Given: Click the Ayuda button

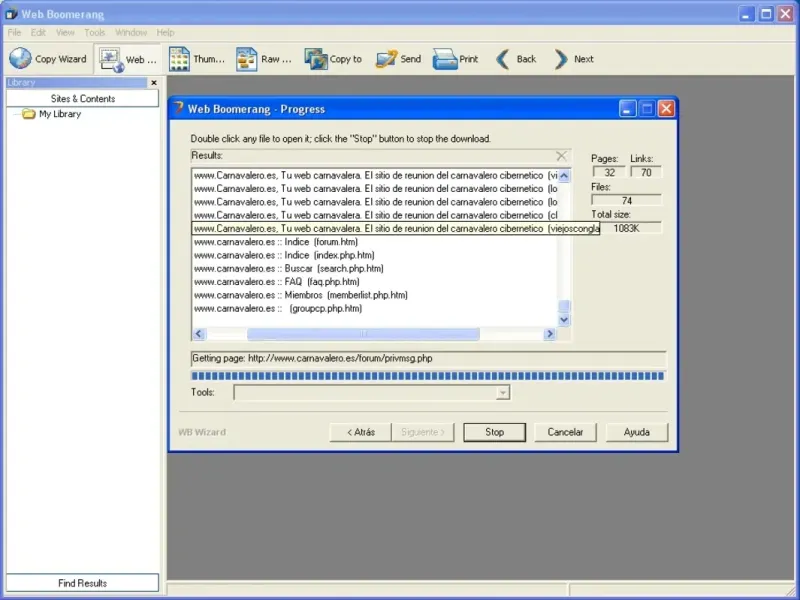Looking at the screenshot, I should [636, 432].
